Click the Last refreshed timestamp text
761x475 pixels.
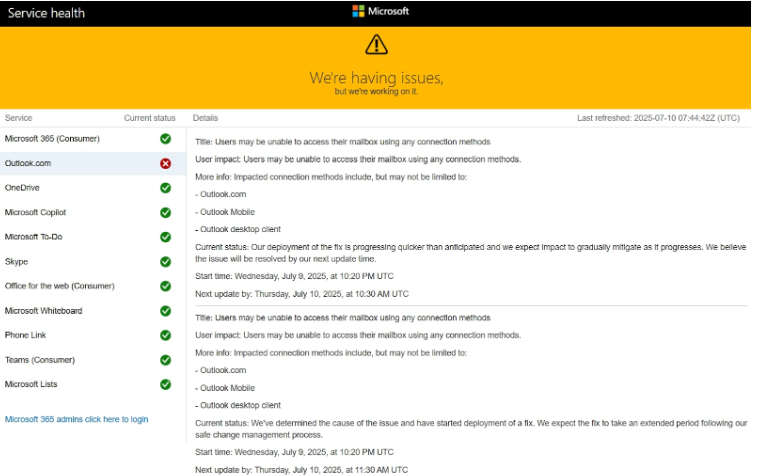pyautogui.click(x=658, y=118)
